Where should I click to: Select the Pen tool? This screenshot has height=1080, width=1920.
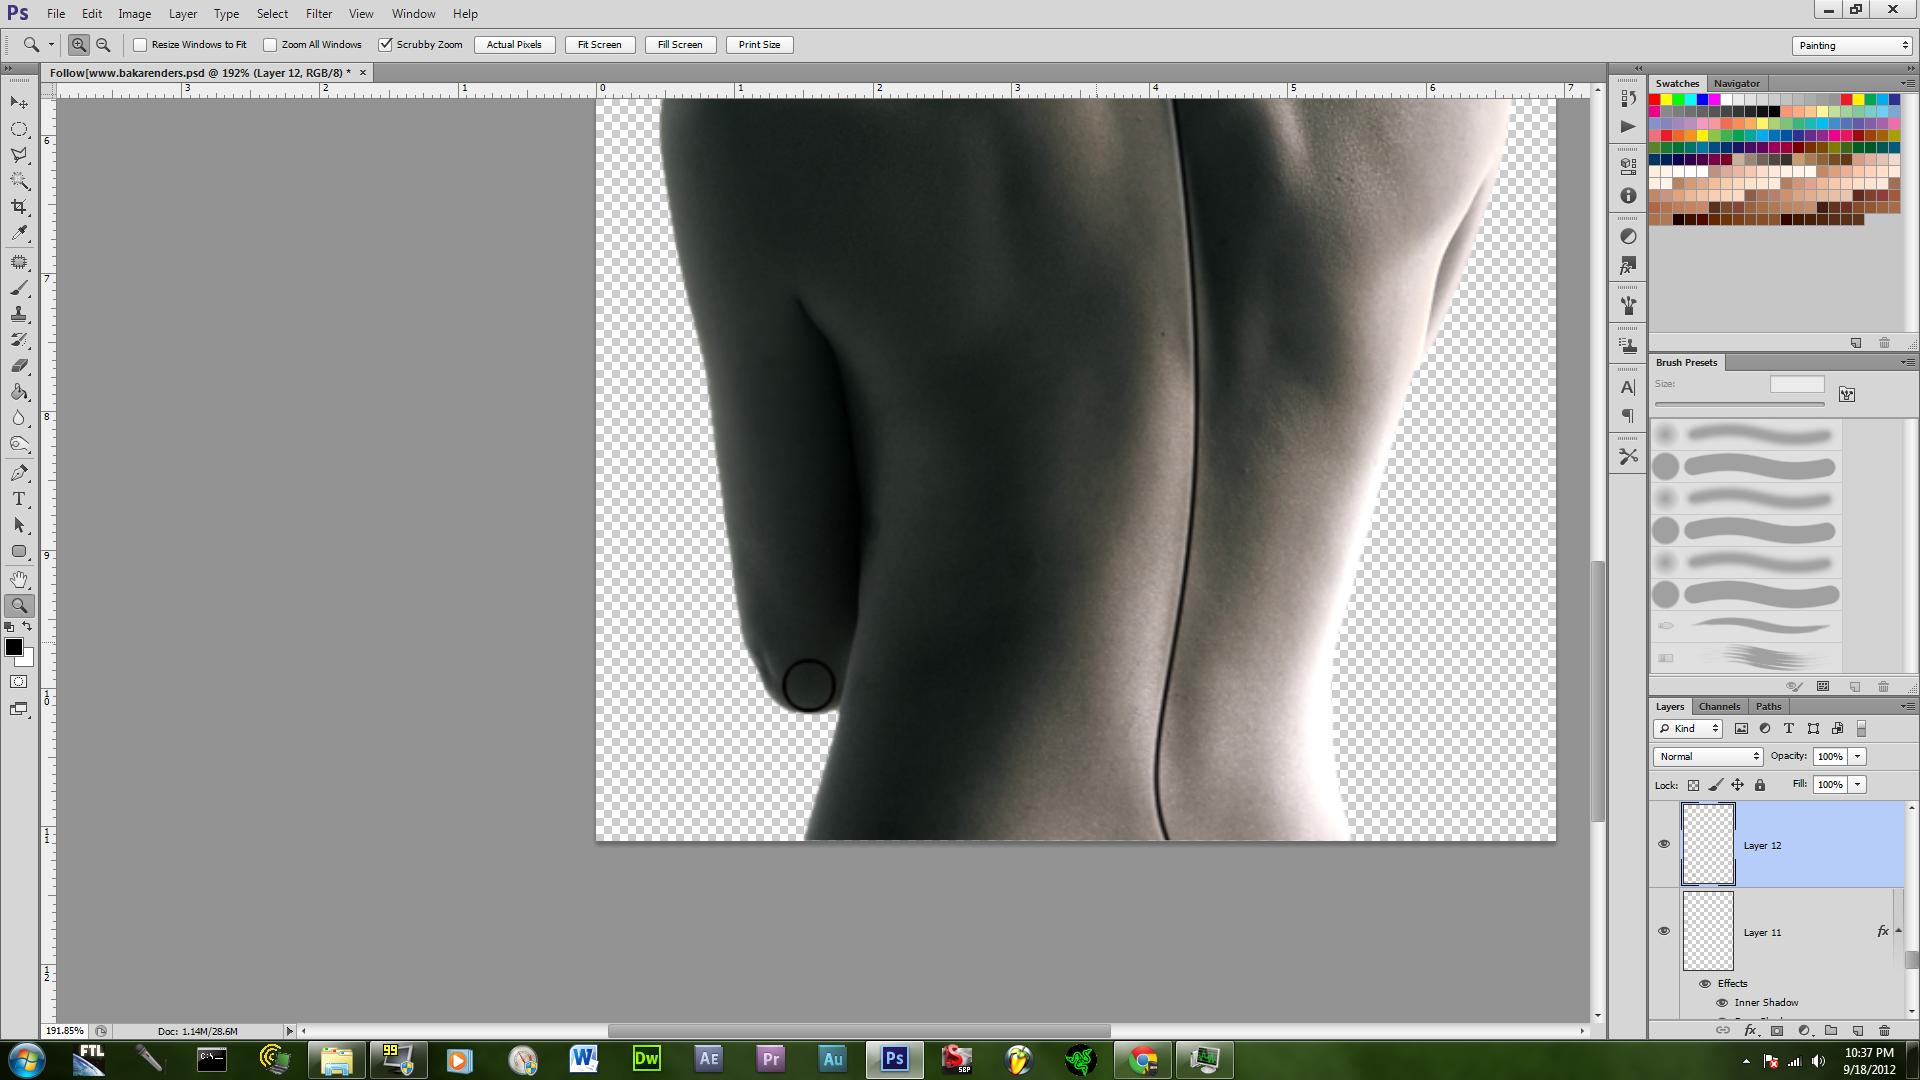point(19,473)
